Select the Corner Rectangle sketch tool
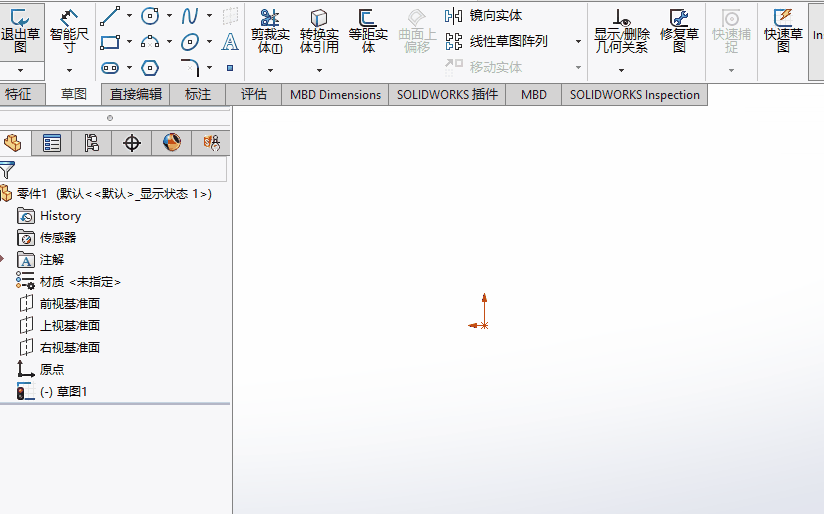Viewport: 824px width, 514px height. click(110, 42)
